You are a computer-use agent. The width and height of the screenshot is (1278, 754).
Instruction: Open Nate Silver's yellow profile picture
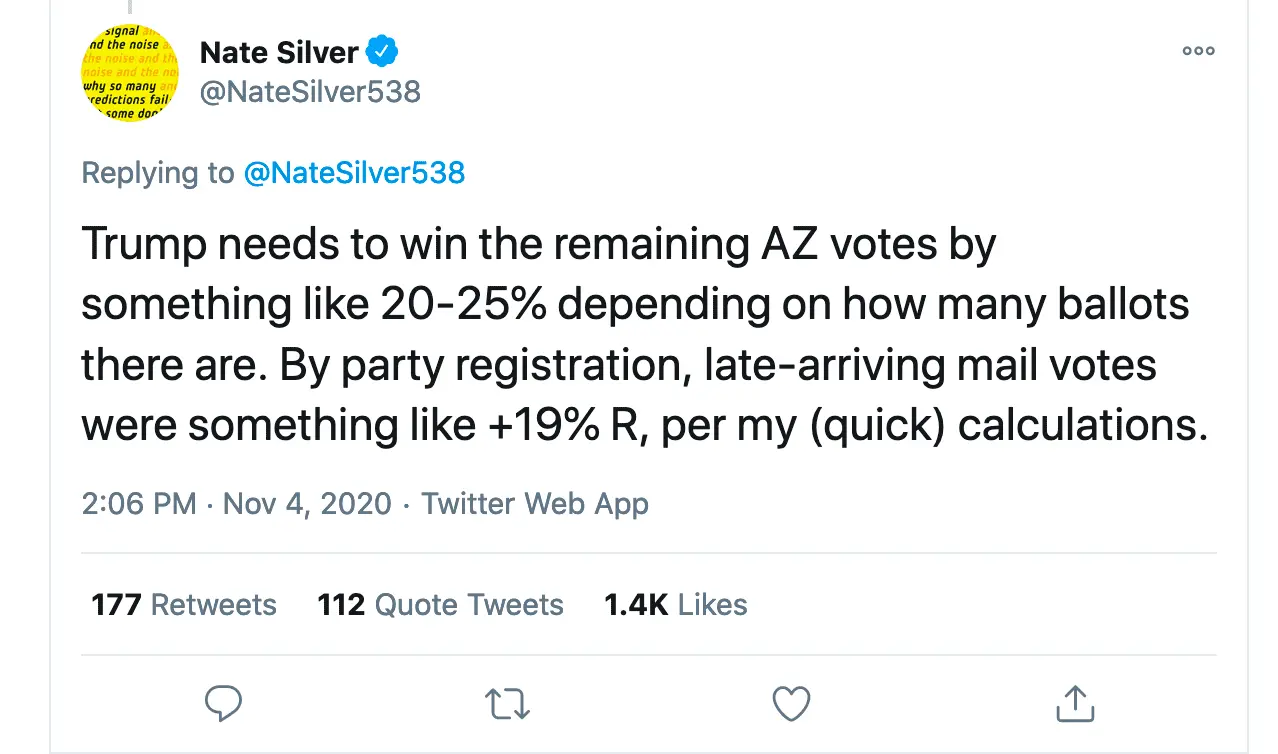pyautogui.click(x=130, y=72)
